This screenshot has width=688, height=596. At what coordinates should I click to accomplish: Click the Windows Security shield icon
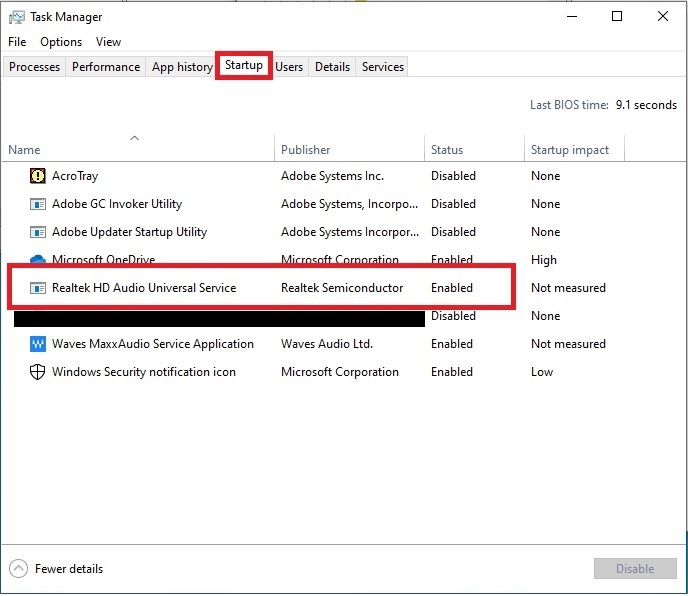coord(38,372)
